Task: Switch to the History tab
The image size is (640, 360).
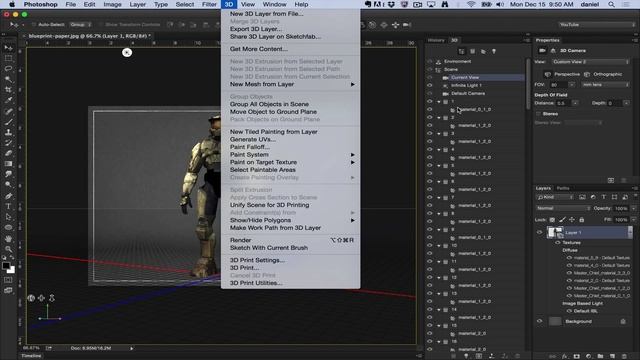Action: (436, 40)
